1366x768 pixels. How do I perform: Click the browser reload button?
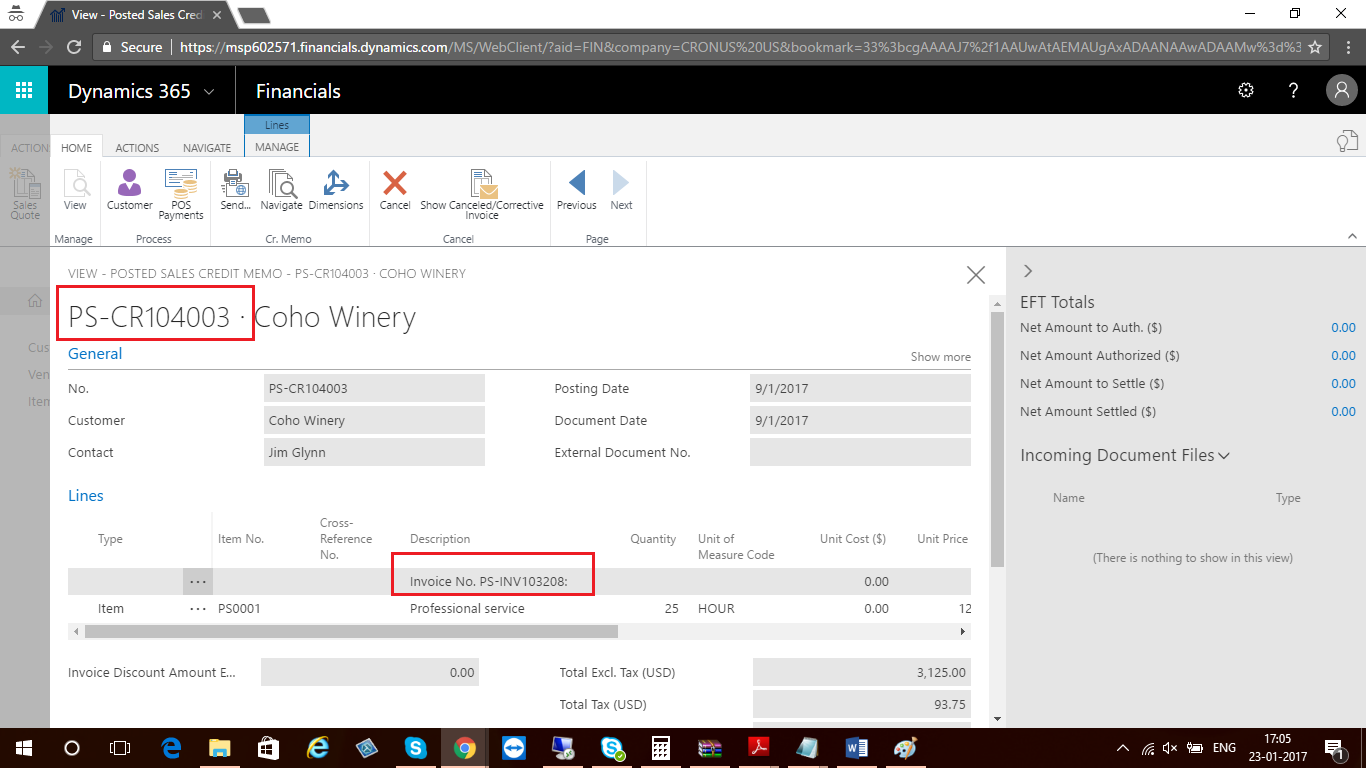(73, 46)
